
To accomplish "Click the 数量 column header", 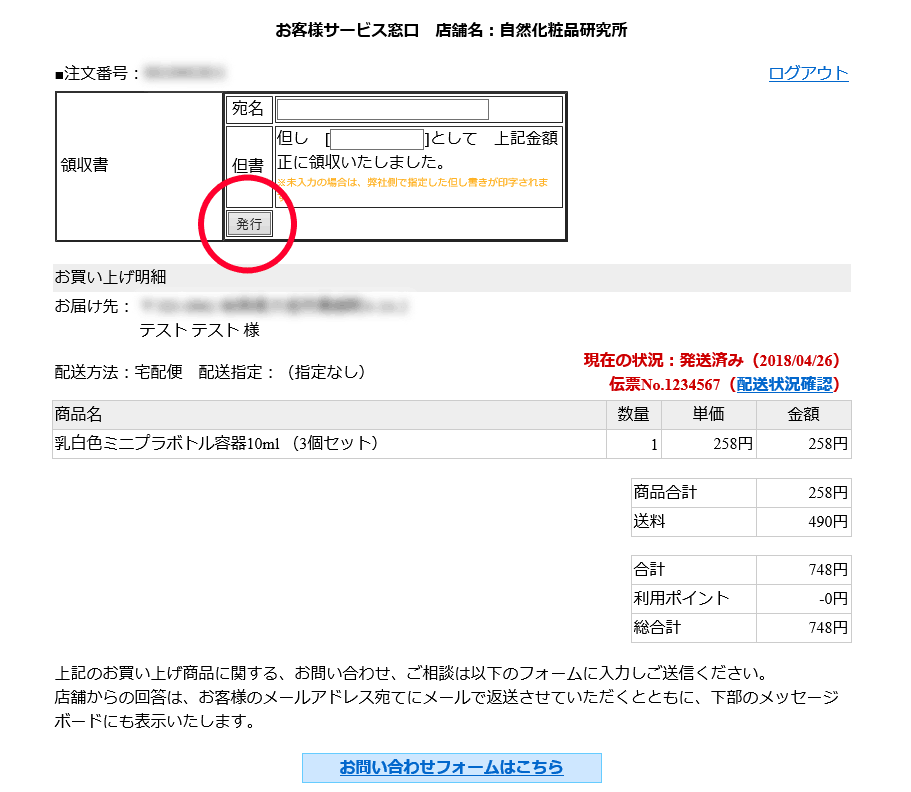I will click(634, 415).
